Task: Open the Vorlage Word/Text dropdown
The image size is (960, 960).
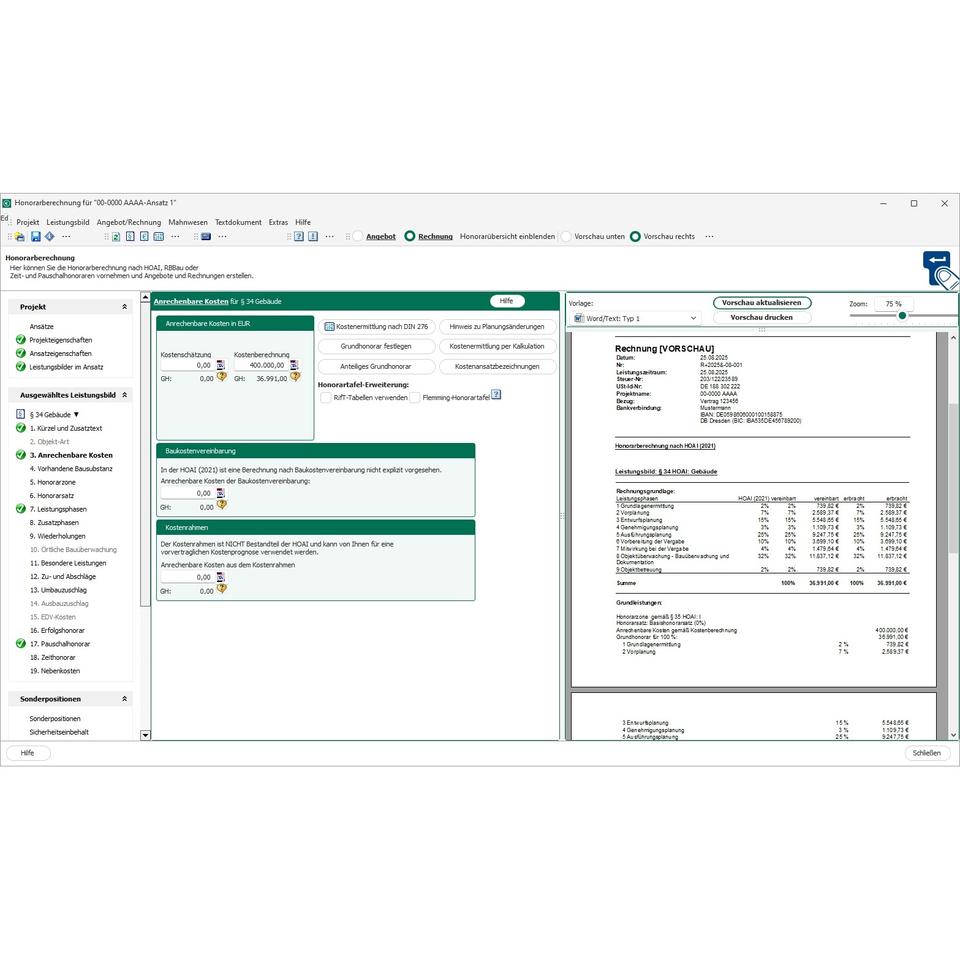Action: click(x=635, y=318)
